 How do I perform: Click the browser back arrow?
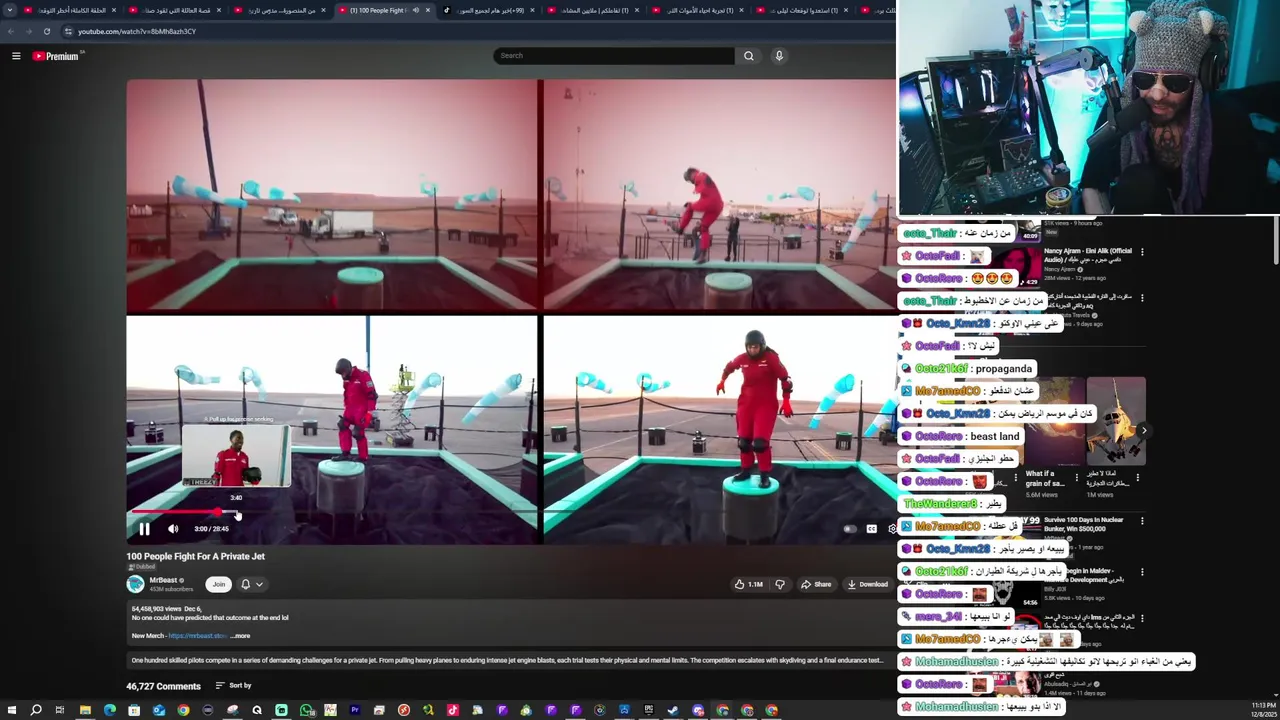coord(11,31)
